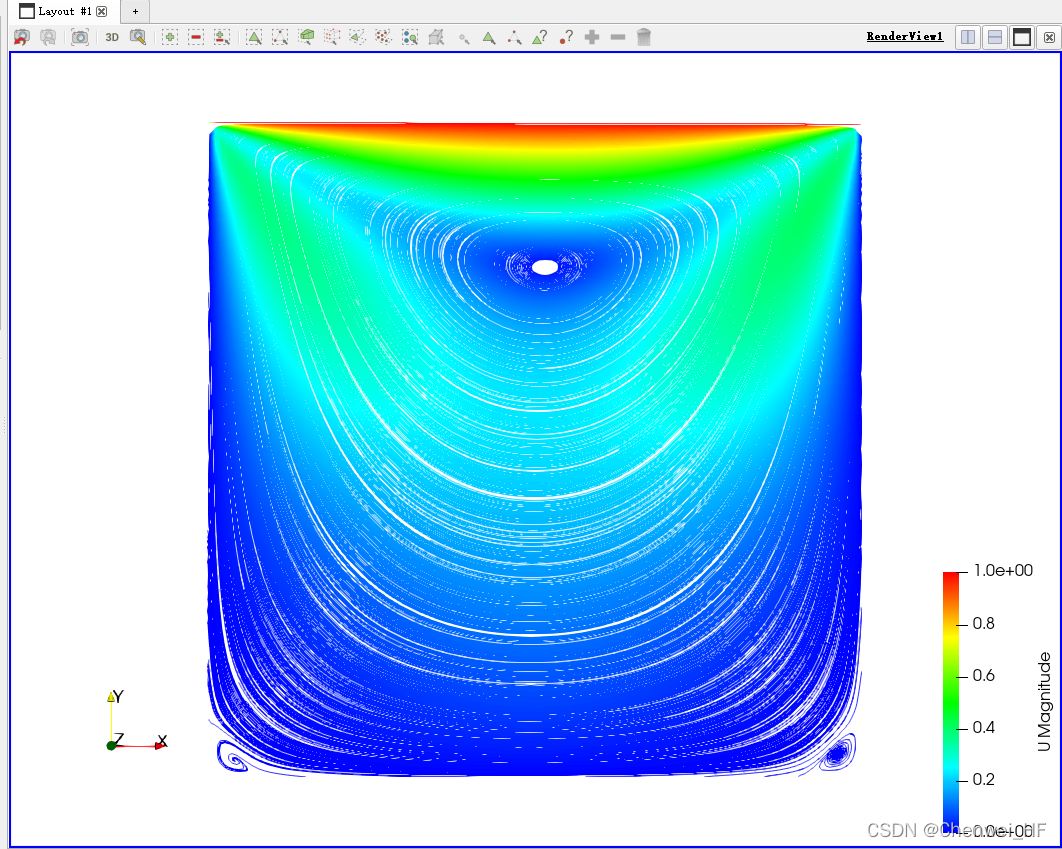Click the 'U Magnitude' legend title
This screenshot has height=849, width=1062.
1044,701
